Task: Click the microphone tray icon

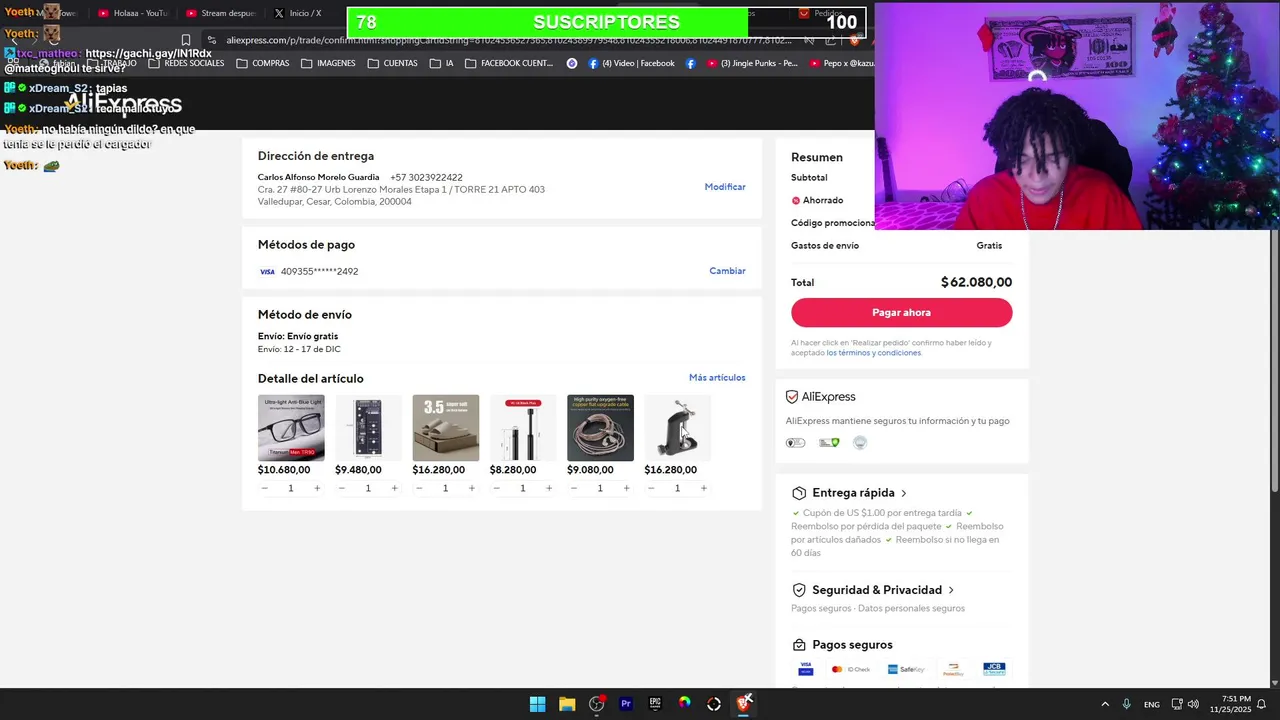Action: coord(1127,704)
